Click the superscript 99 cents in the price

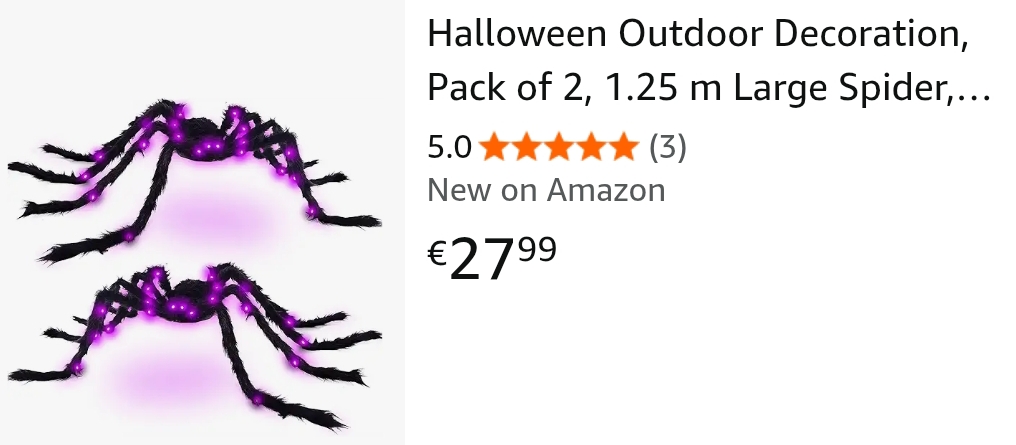[537, 249]
